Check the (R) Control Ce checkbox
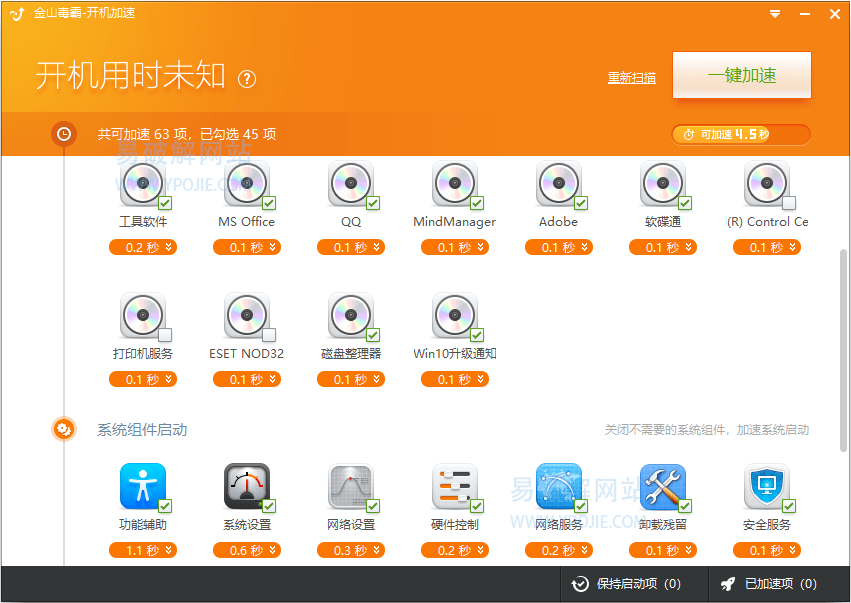This screenshot has width=851, height=603. [x=789, y=203]
